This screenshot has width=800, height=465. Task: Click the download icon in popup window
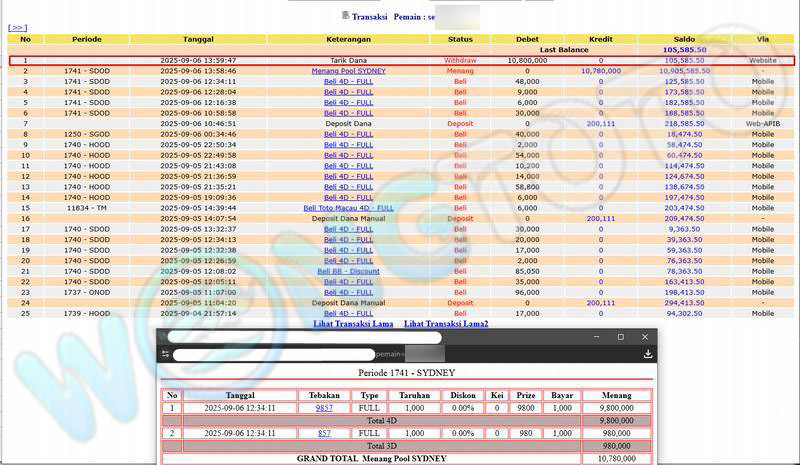pyautogui.click(x=648, y=354)
